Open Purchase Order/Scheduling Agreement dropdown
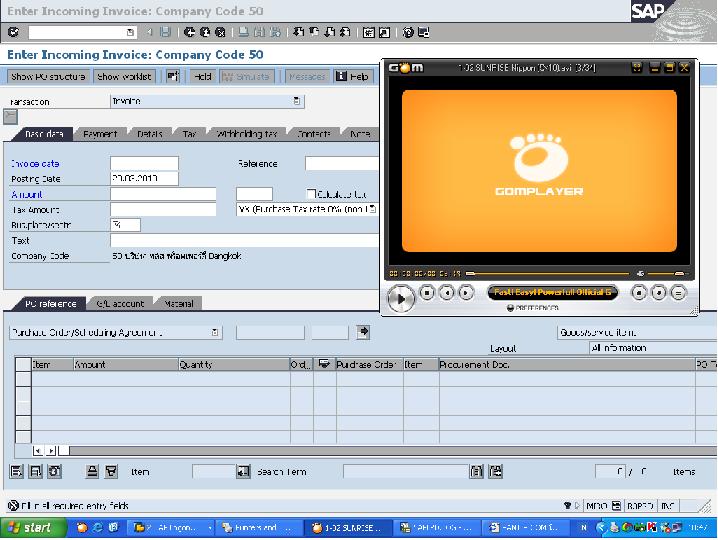Image resolution: width=718 pixels, height=540 pixels. coord(215,332)
